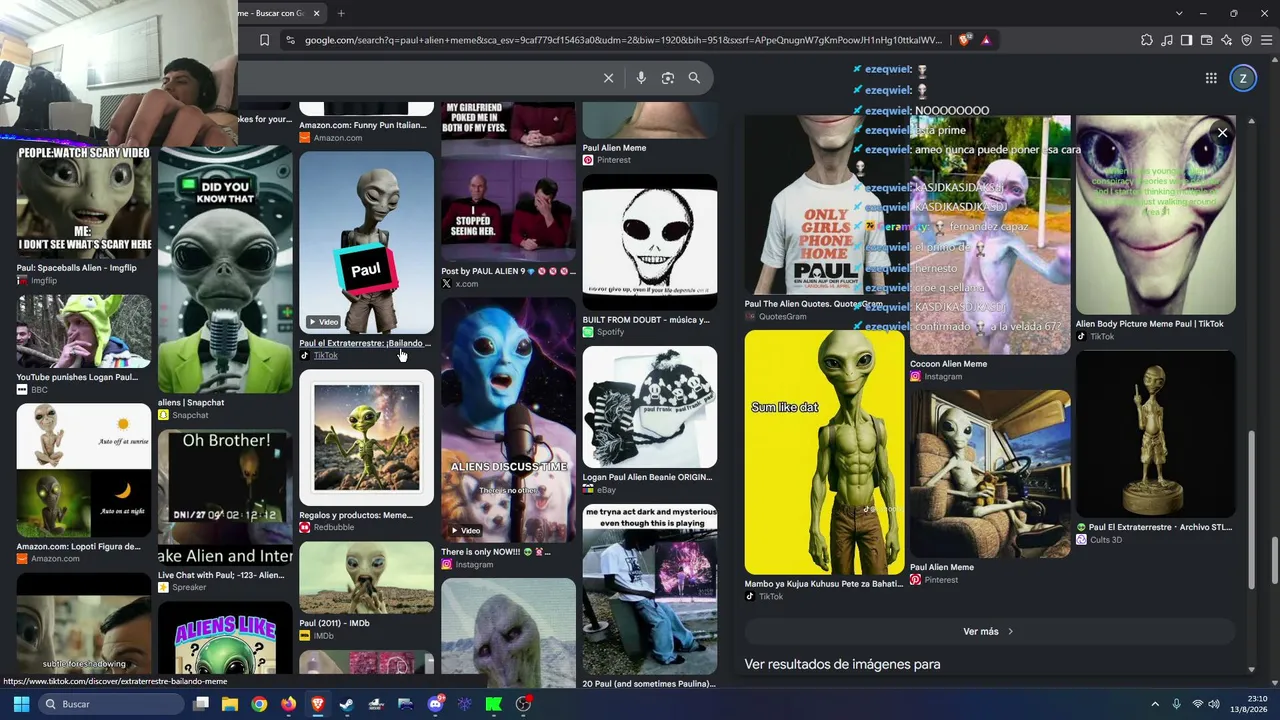Viewport: 1280px width, 720px height.
Task: Open Steam from the taskbar
Action: [347, 704]
